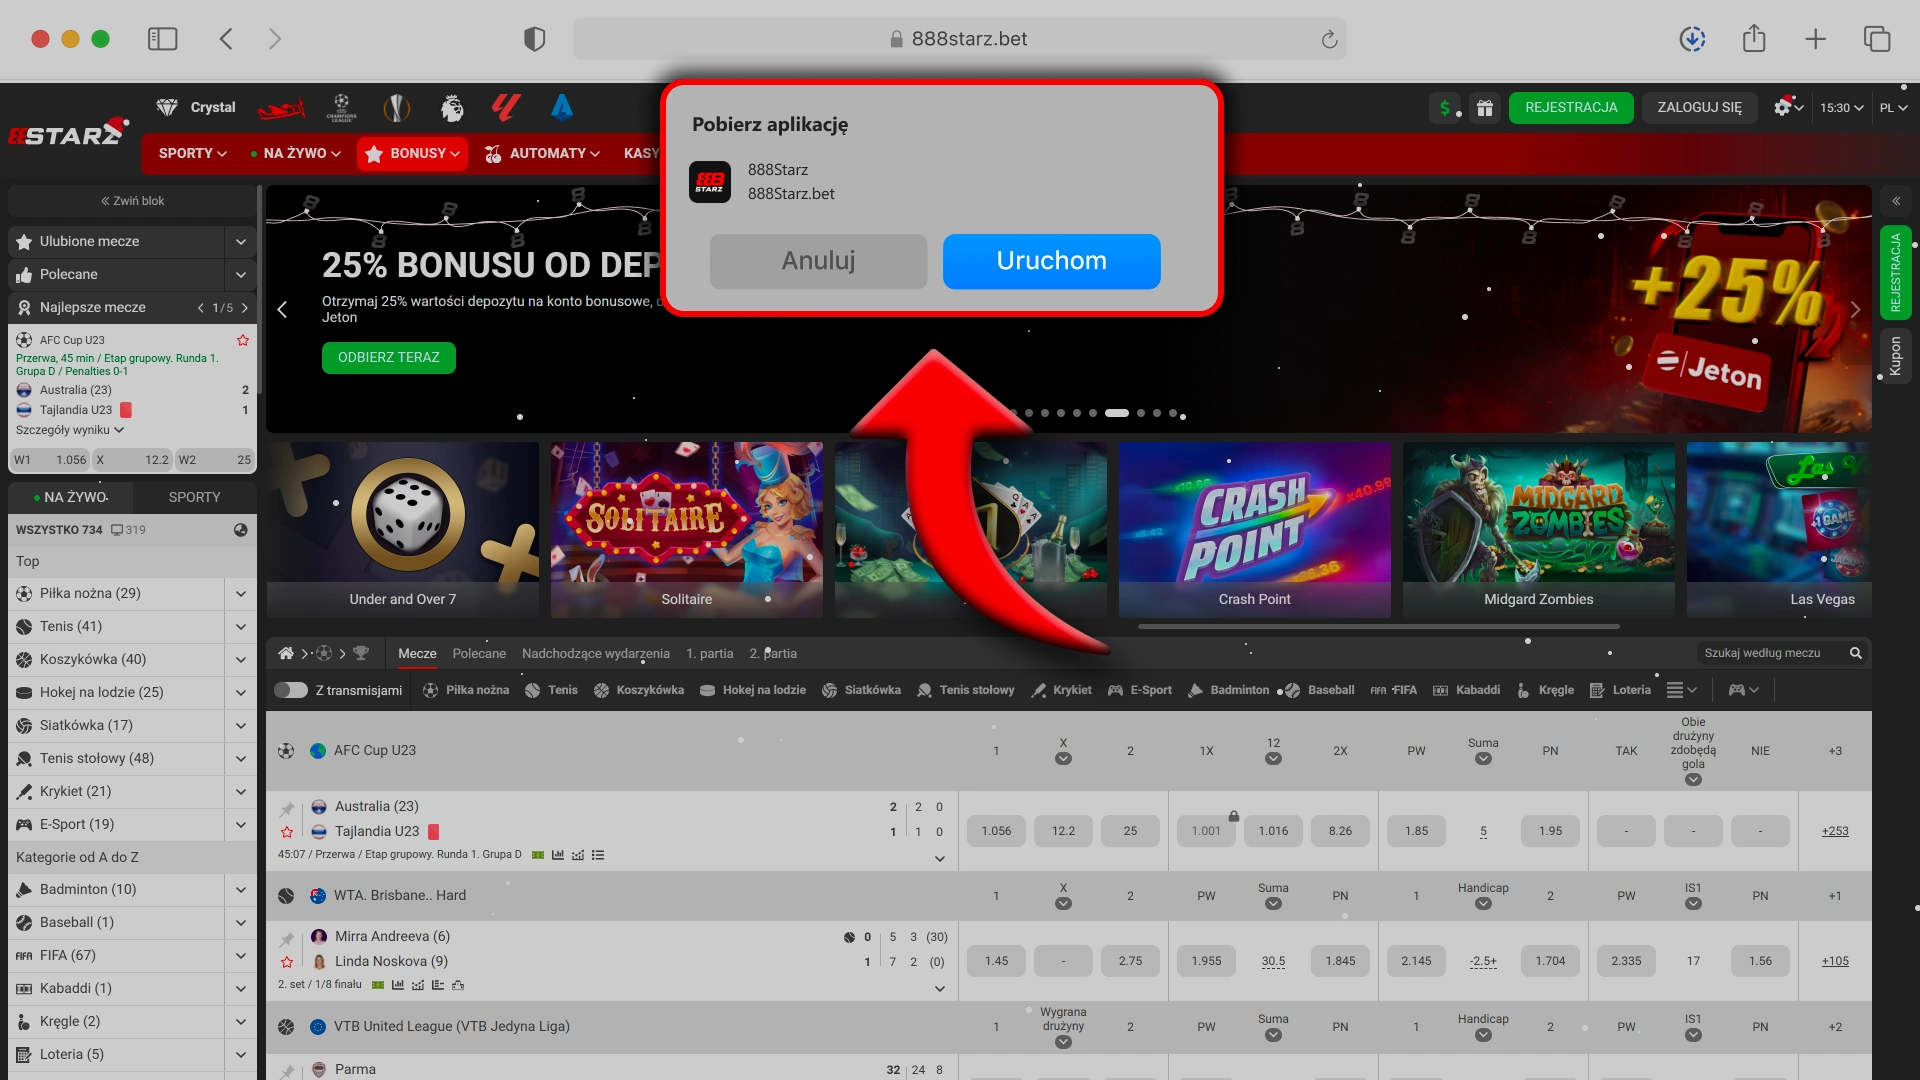
Task: Favorite the Mirra Andreeva vs Linda Noskova match
Action: [287, 961]
